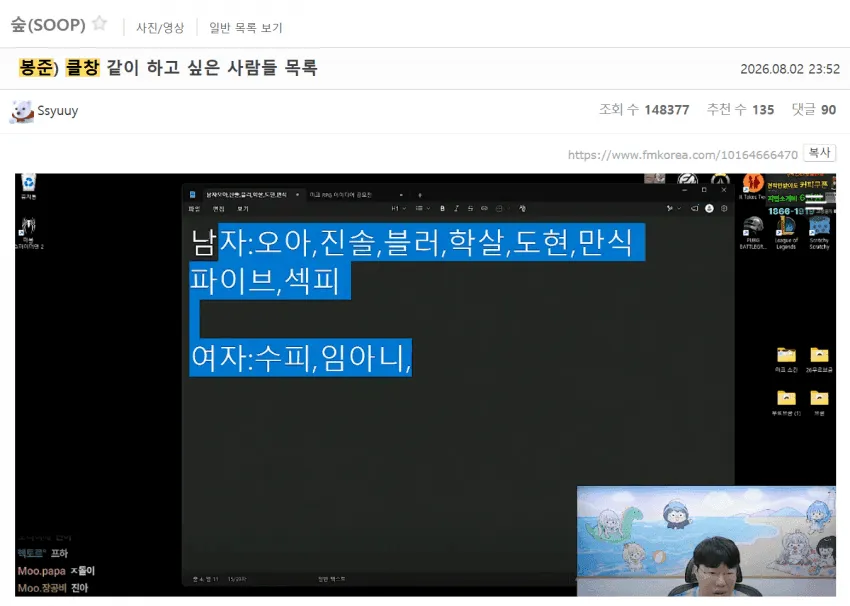The width and height of the screenshot is (850, 606).
Task: Open the Marvel Spider-Man 2 desktop shortcut
Action: [x=28, y=233]
